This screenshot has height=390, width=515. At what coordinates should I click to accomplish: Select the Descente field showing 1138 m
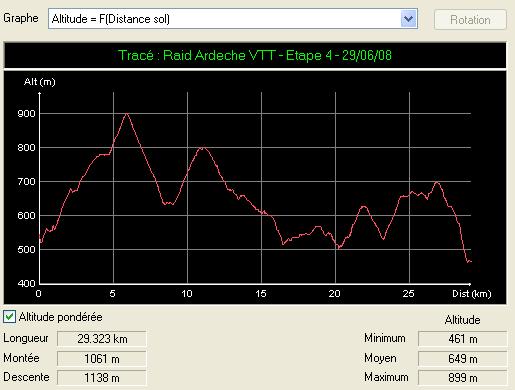click(x=102, y=378)
